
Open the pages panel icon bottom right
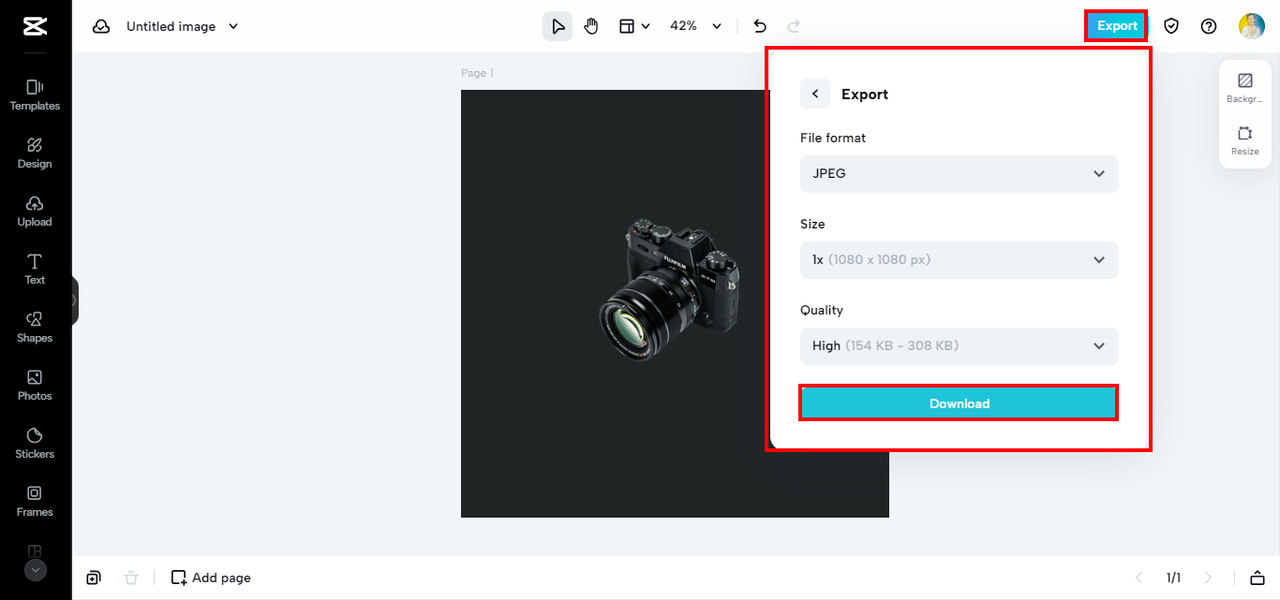pos(1257,578)
